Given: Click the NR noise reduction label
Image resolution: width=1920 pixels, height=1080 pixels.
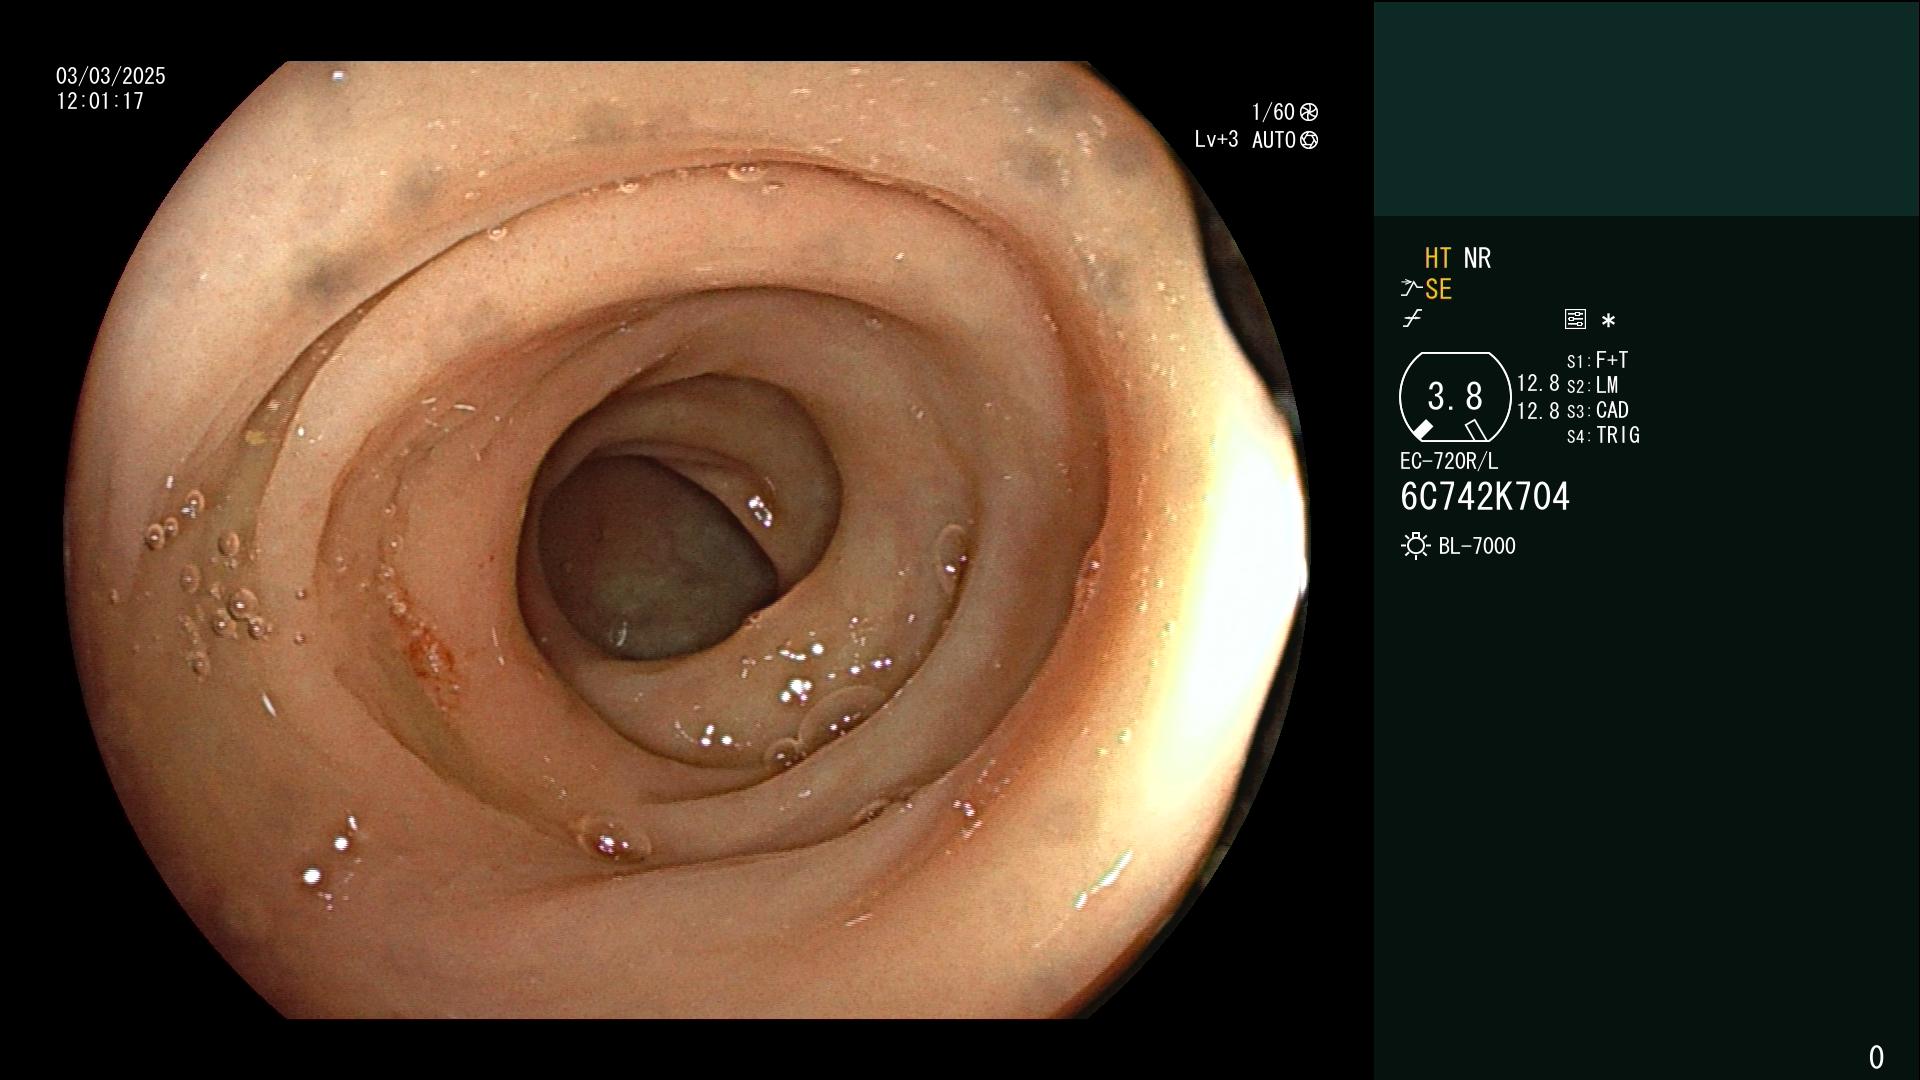Looking at the screenshot, I should pyautogui.click(x=1477, y=258).
